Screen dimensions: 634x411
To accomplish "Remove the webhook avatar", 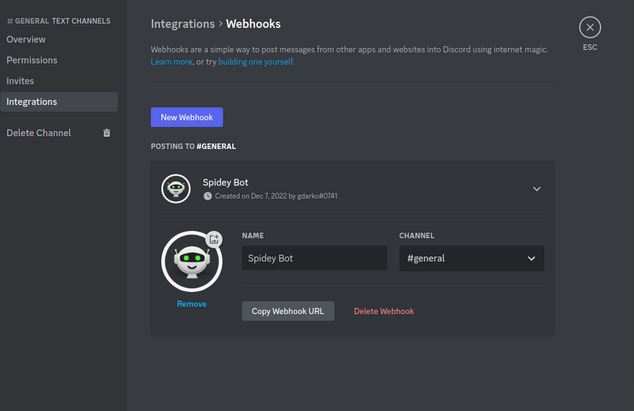I will [192, 304].
